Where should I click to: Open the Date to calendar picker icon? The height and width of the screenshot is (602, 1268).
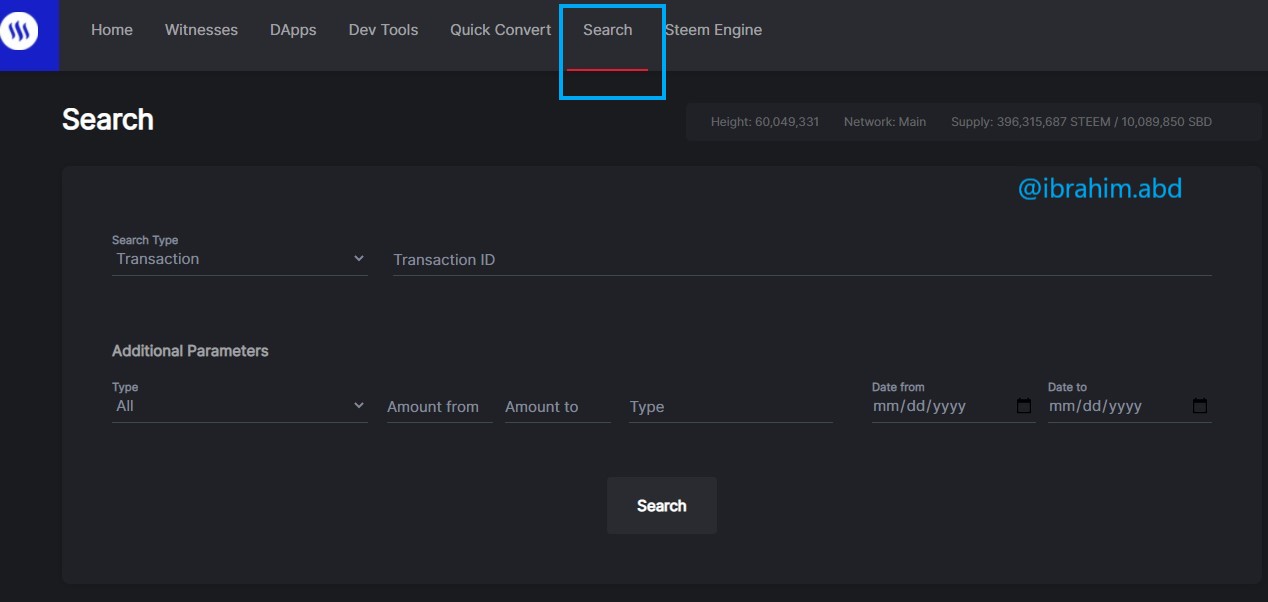[x=1200, y=406]
